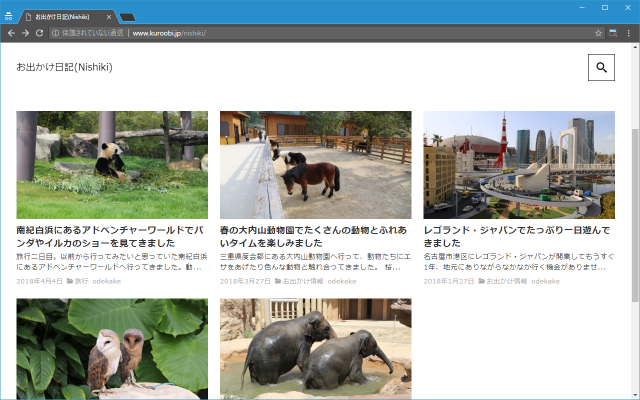Viewport: 640px width, 400px height.
Task: Reload the page with refresh icon
Action: pyautogui.click(x=39, y=33)
